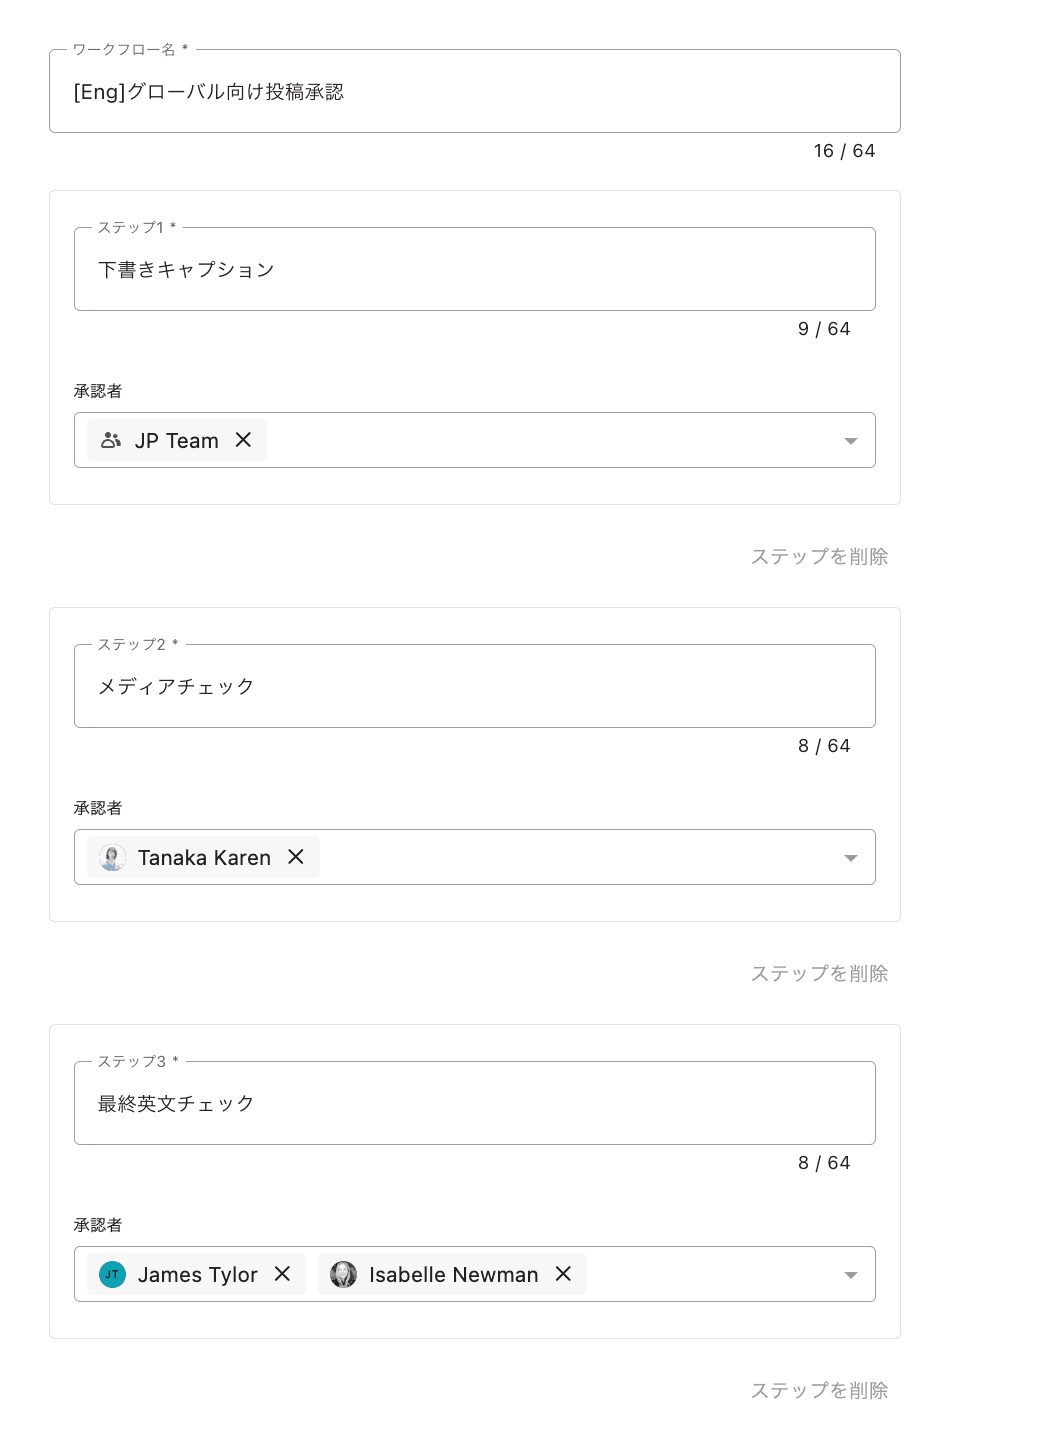Click Tanaka Karen's avatar
Image resolution: width=1040 pixels, height=1438 pixels.
click(x=112, y=857)
